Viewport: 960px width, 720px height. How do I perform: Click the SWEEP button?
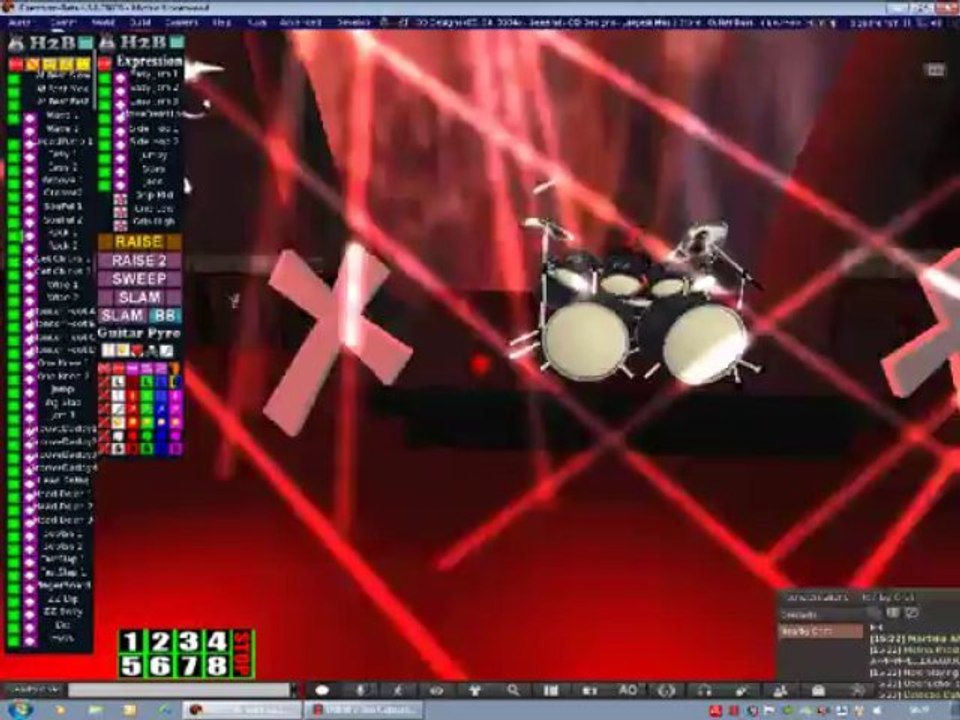pyautogui.click(x=140, y=279)
